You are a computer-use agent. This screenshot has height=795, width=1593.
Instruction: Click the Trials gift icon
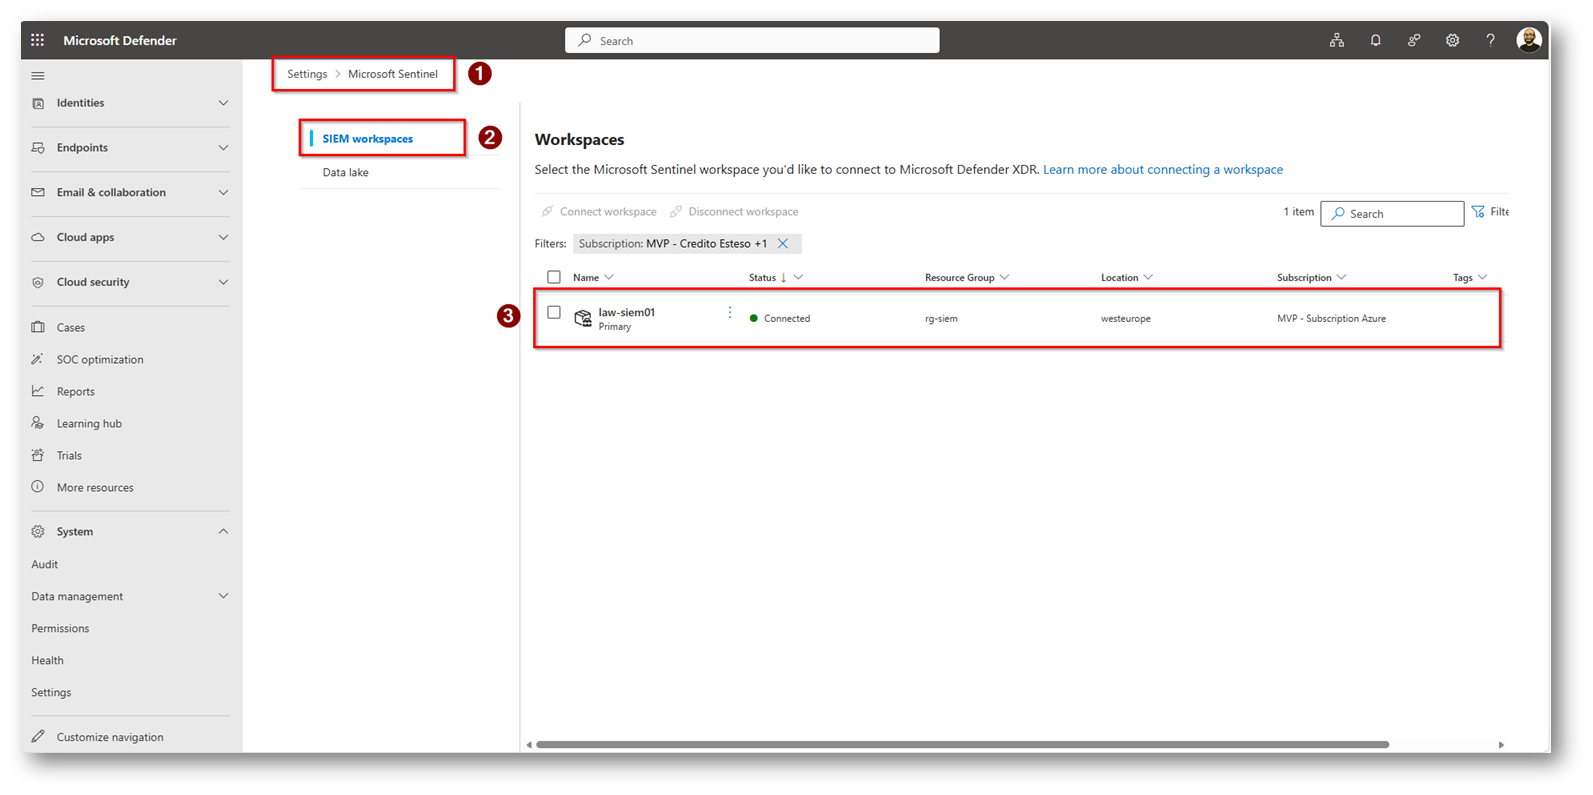tap(38, 455)
